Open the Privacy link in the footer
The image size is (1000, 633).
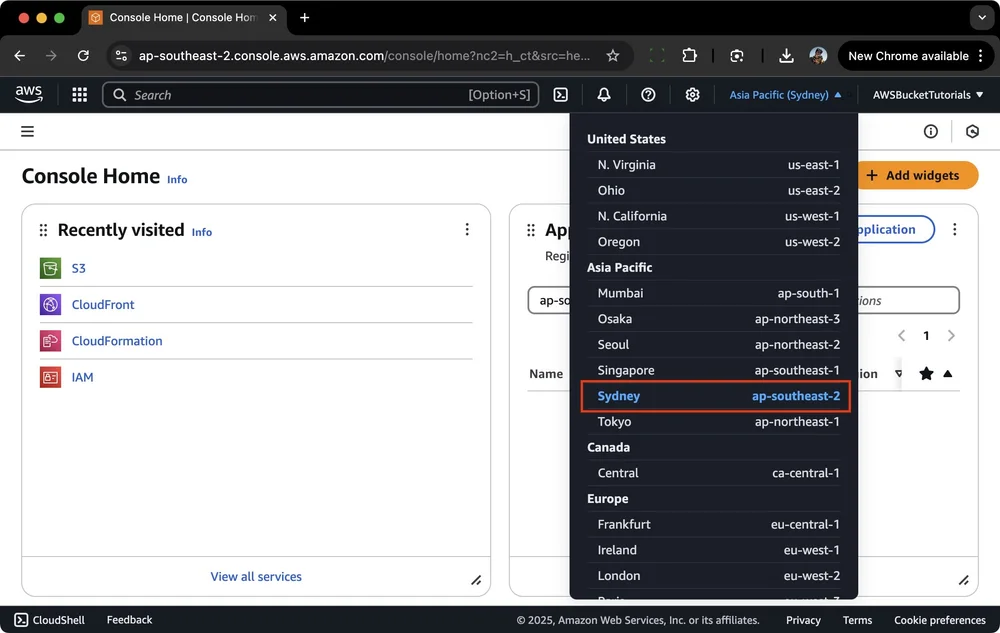pos(803,620)
